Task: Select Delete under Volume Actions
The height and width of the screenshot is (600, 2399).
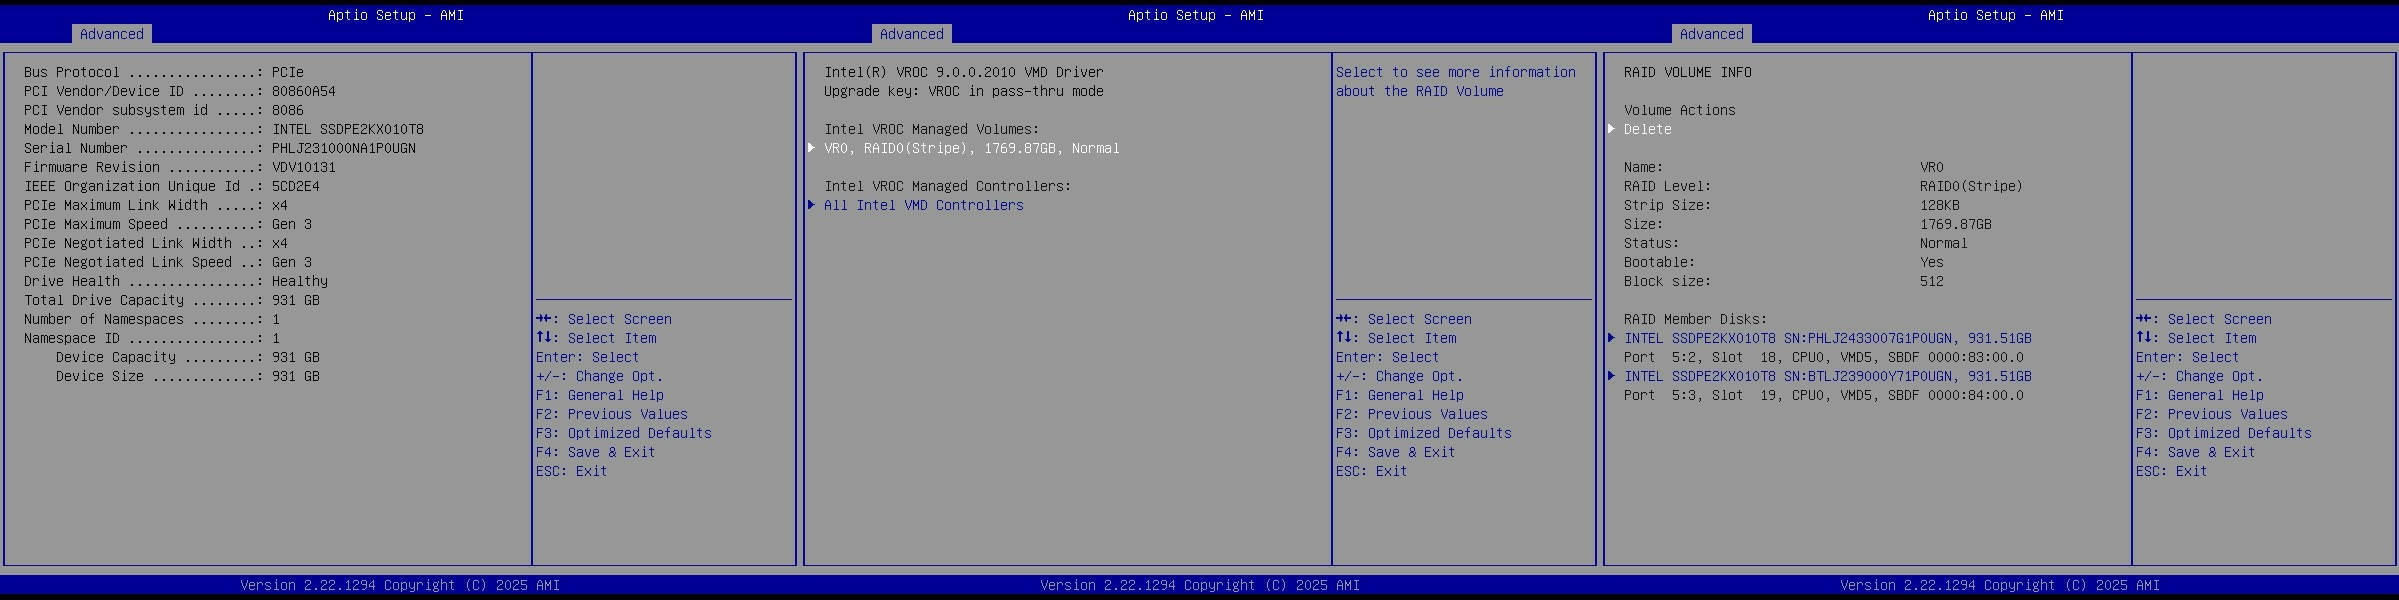Action: [1647, 129]
